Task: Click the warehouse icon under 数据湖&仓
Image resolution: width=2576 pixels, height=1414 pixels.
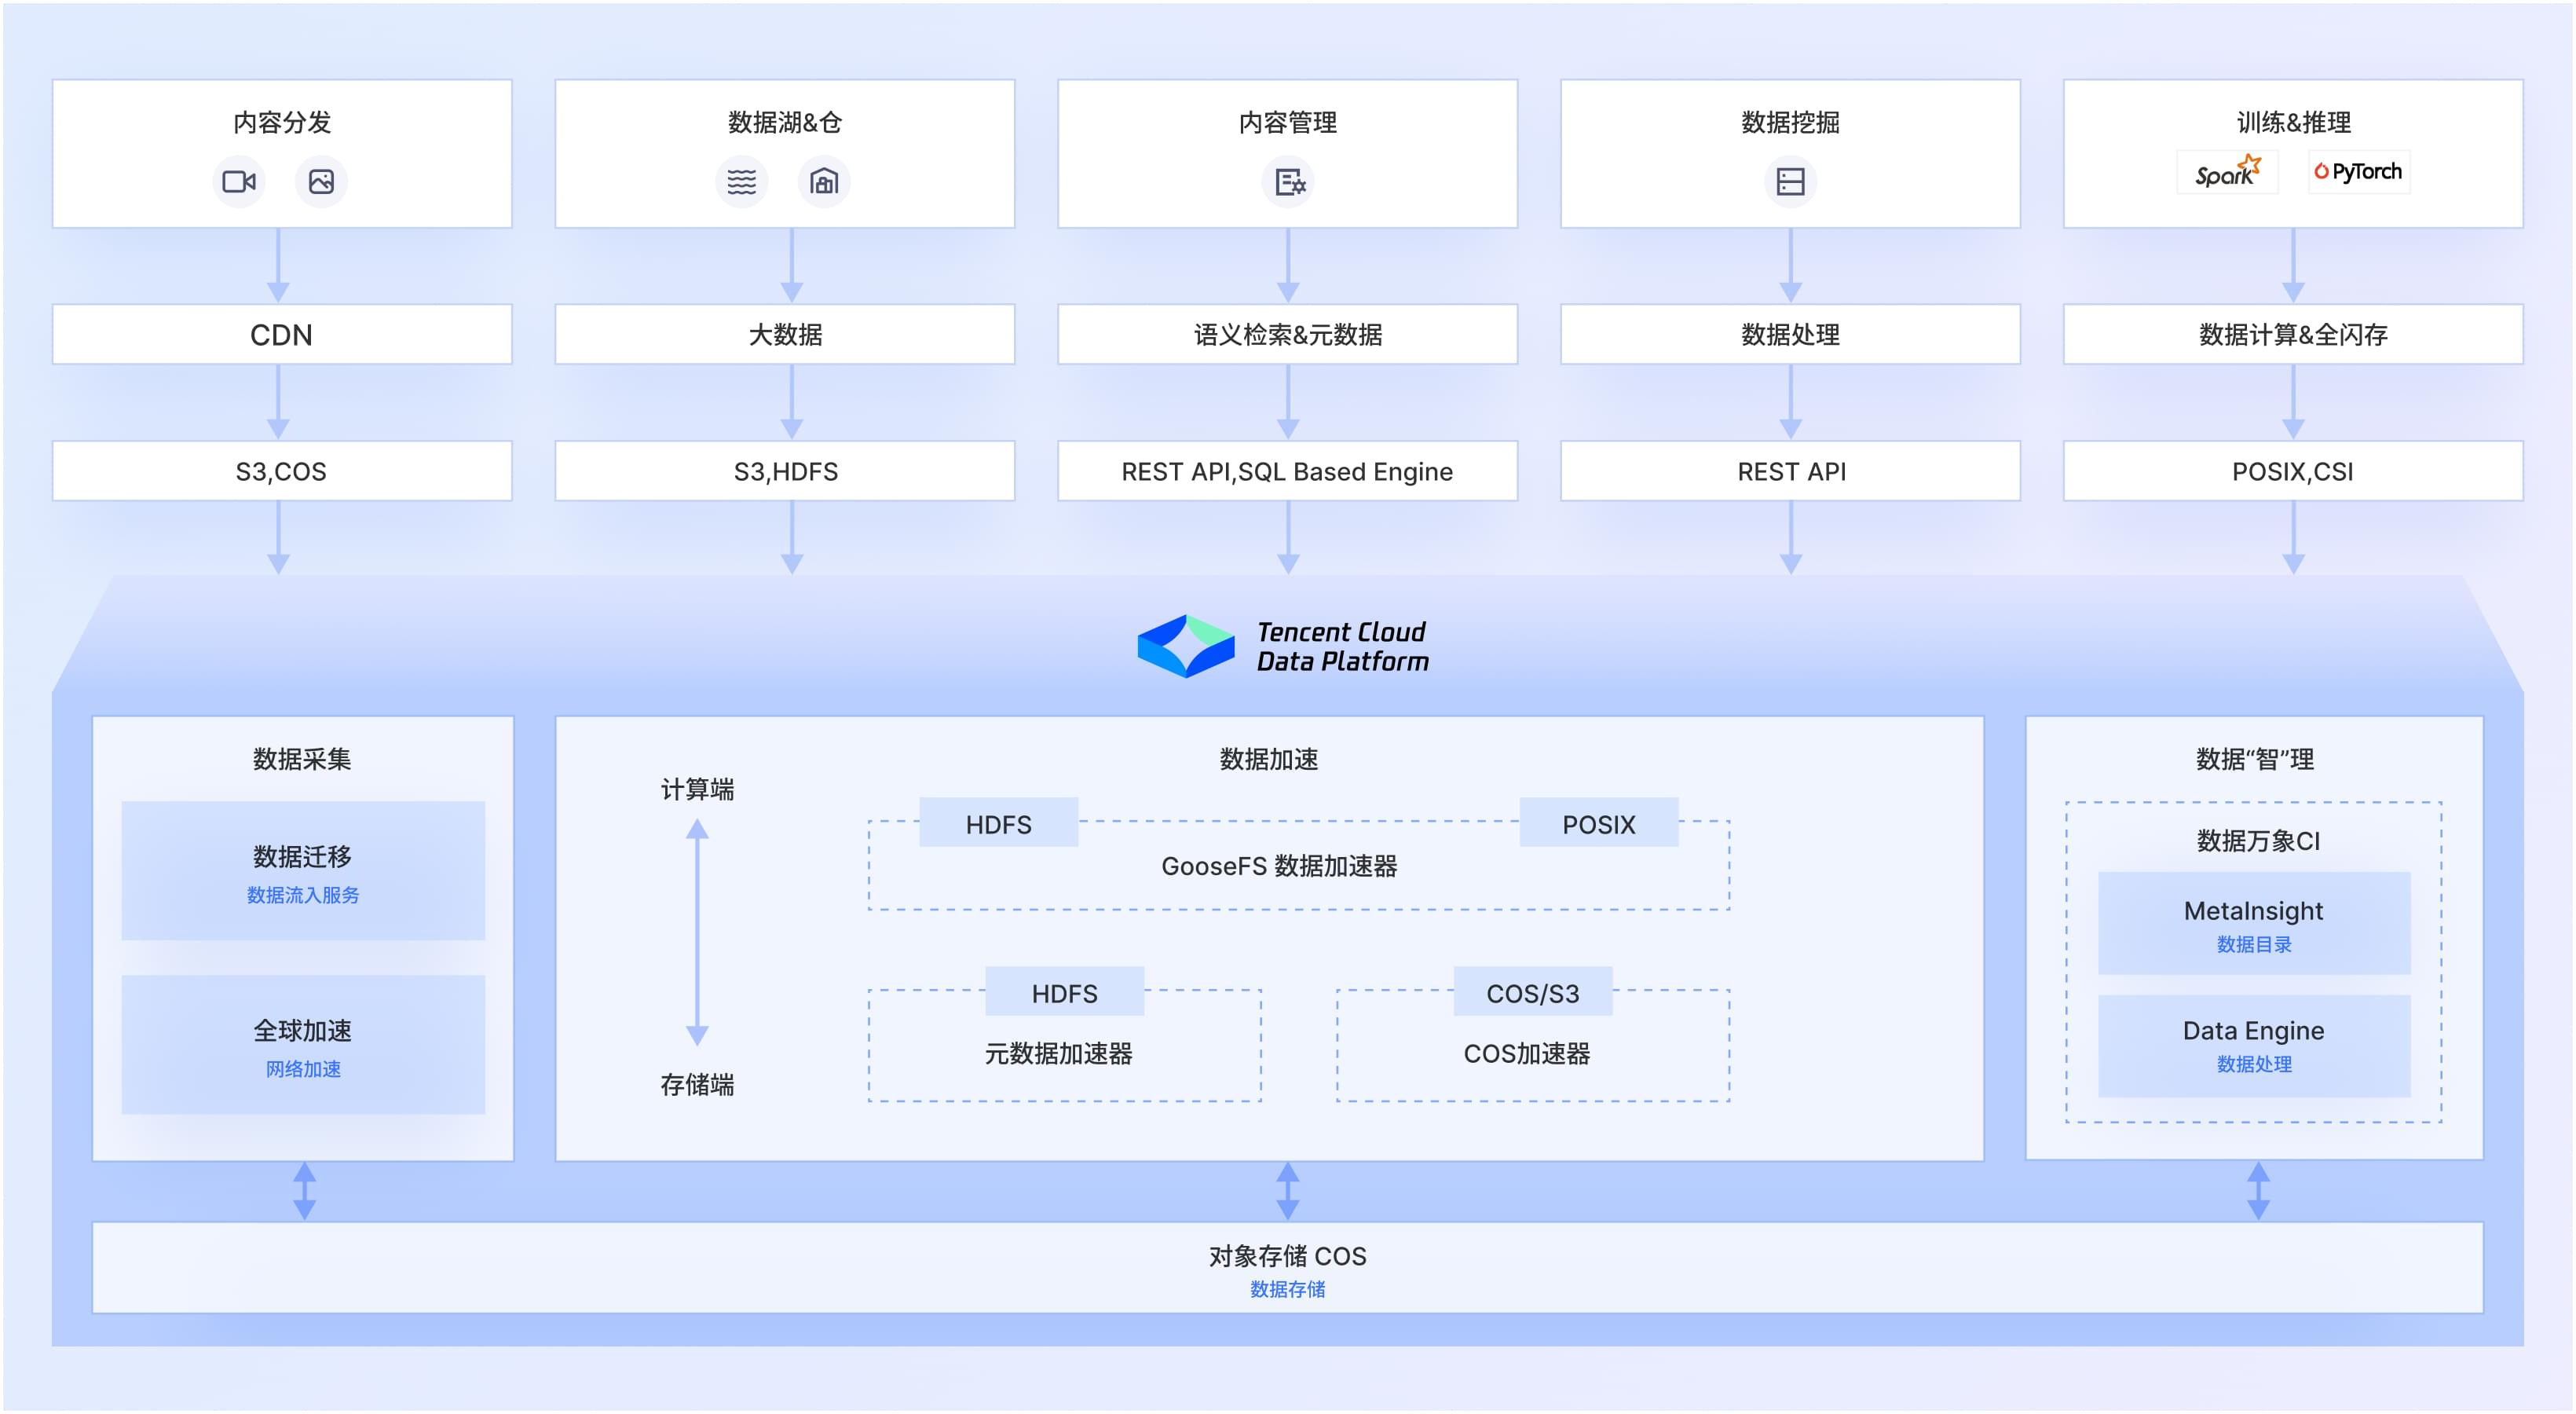Action: (x=824, y=182)
